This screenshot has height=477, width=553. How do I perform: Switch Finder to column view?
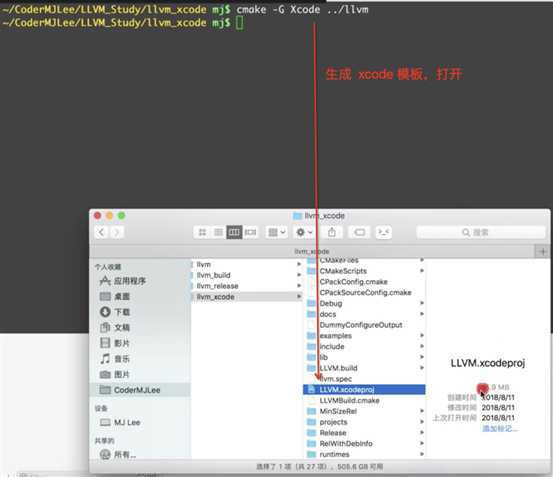point(234,232)
